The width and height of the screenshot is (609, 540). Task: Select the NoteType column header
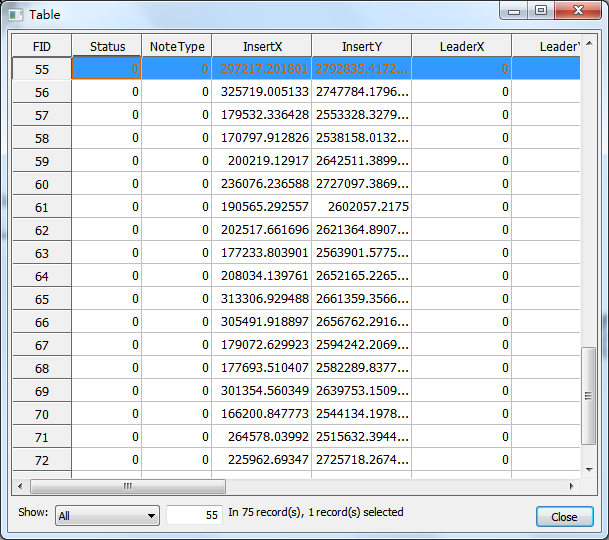tap(176, 46)
